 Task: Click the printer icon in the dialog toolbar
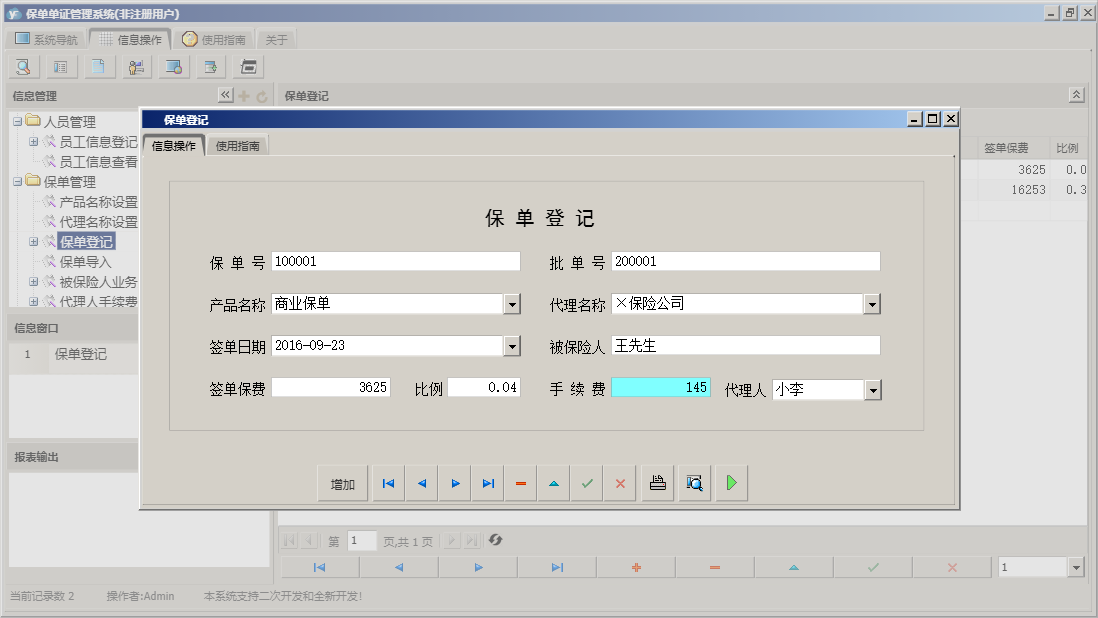[x=658, y=484]
